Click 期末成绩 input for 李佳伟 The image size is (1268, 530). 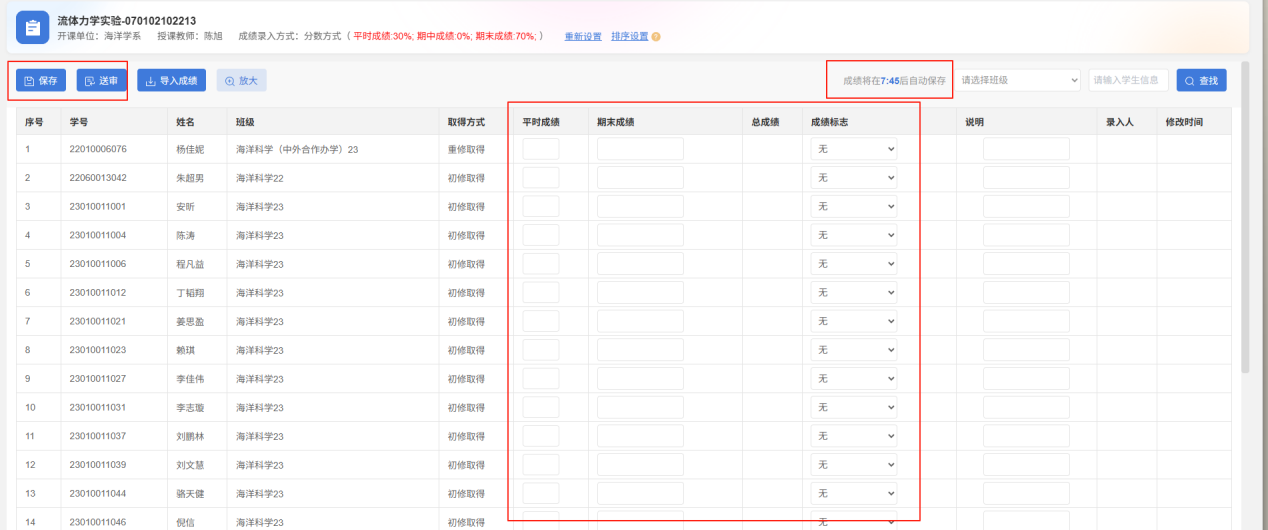click(x=640, y=379)
